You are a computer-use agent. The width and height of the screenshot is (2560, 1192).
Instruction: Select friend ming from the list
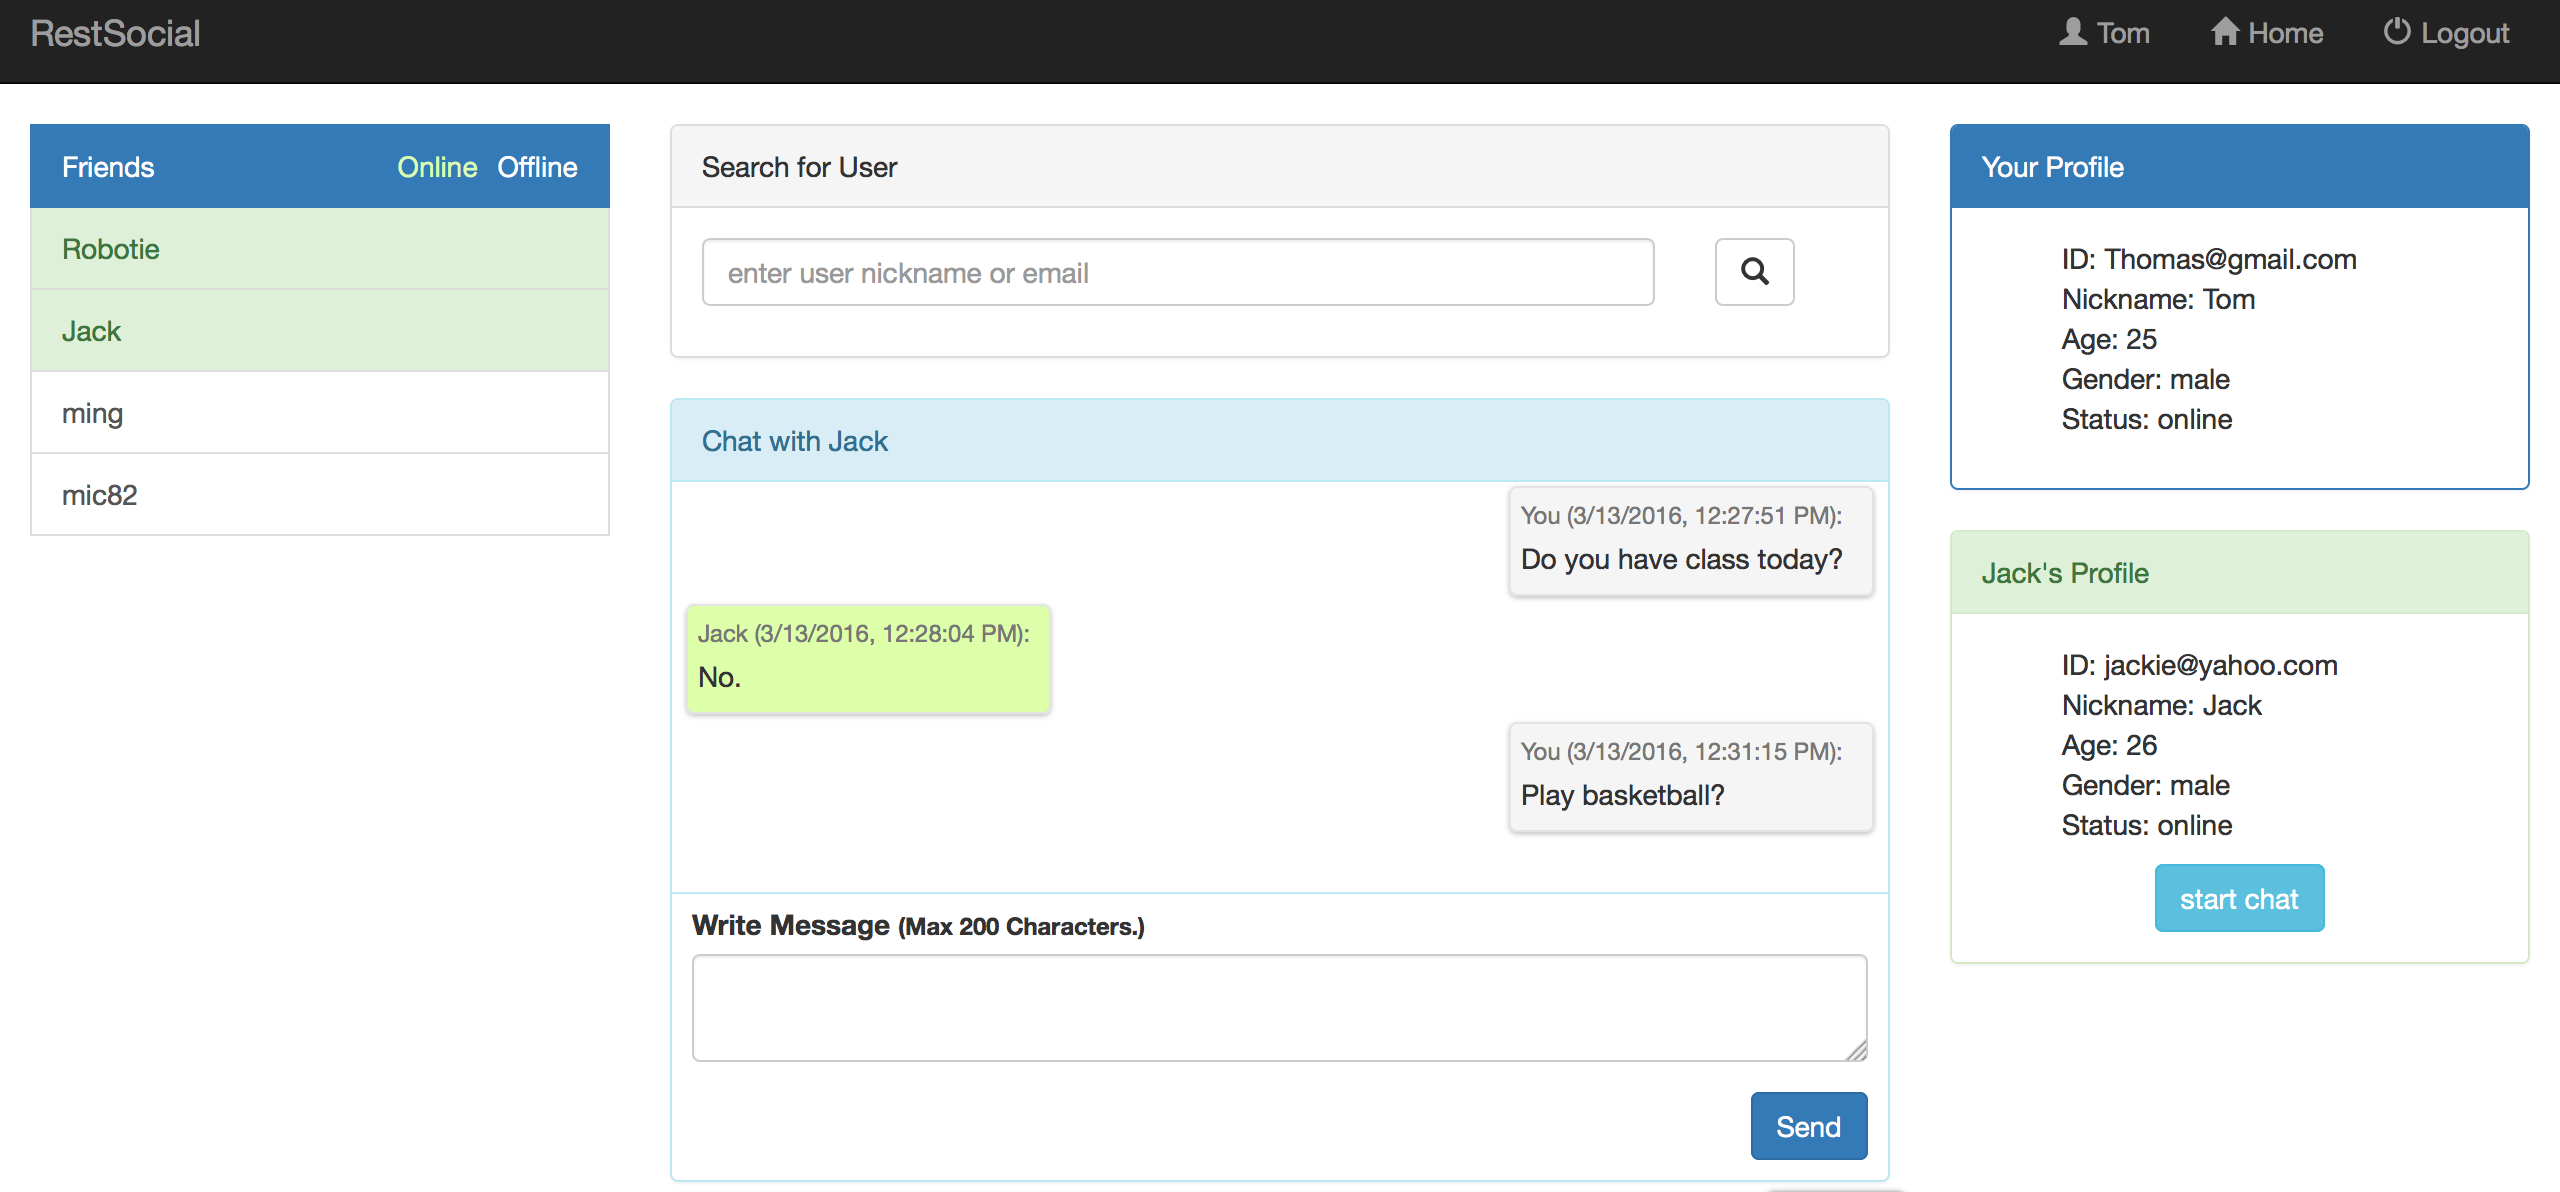tap(320, 413)
